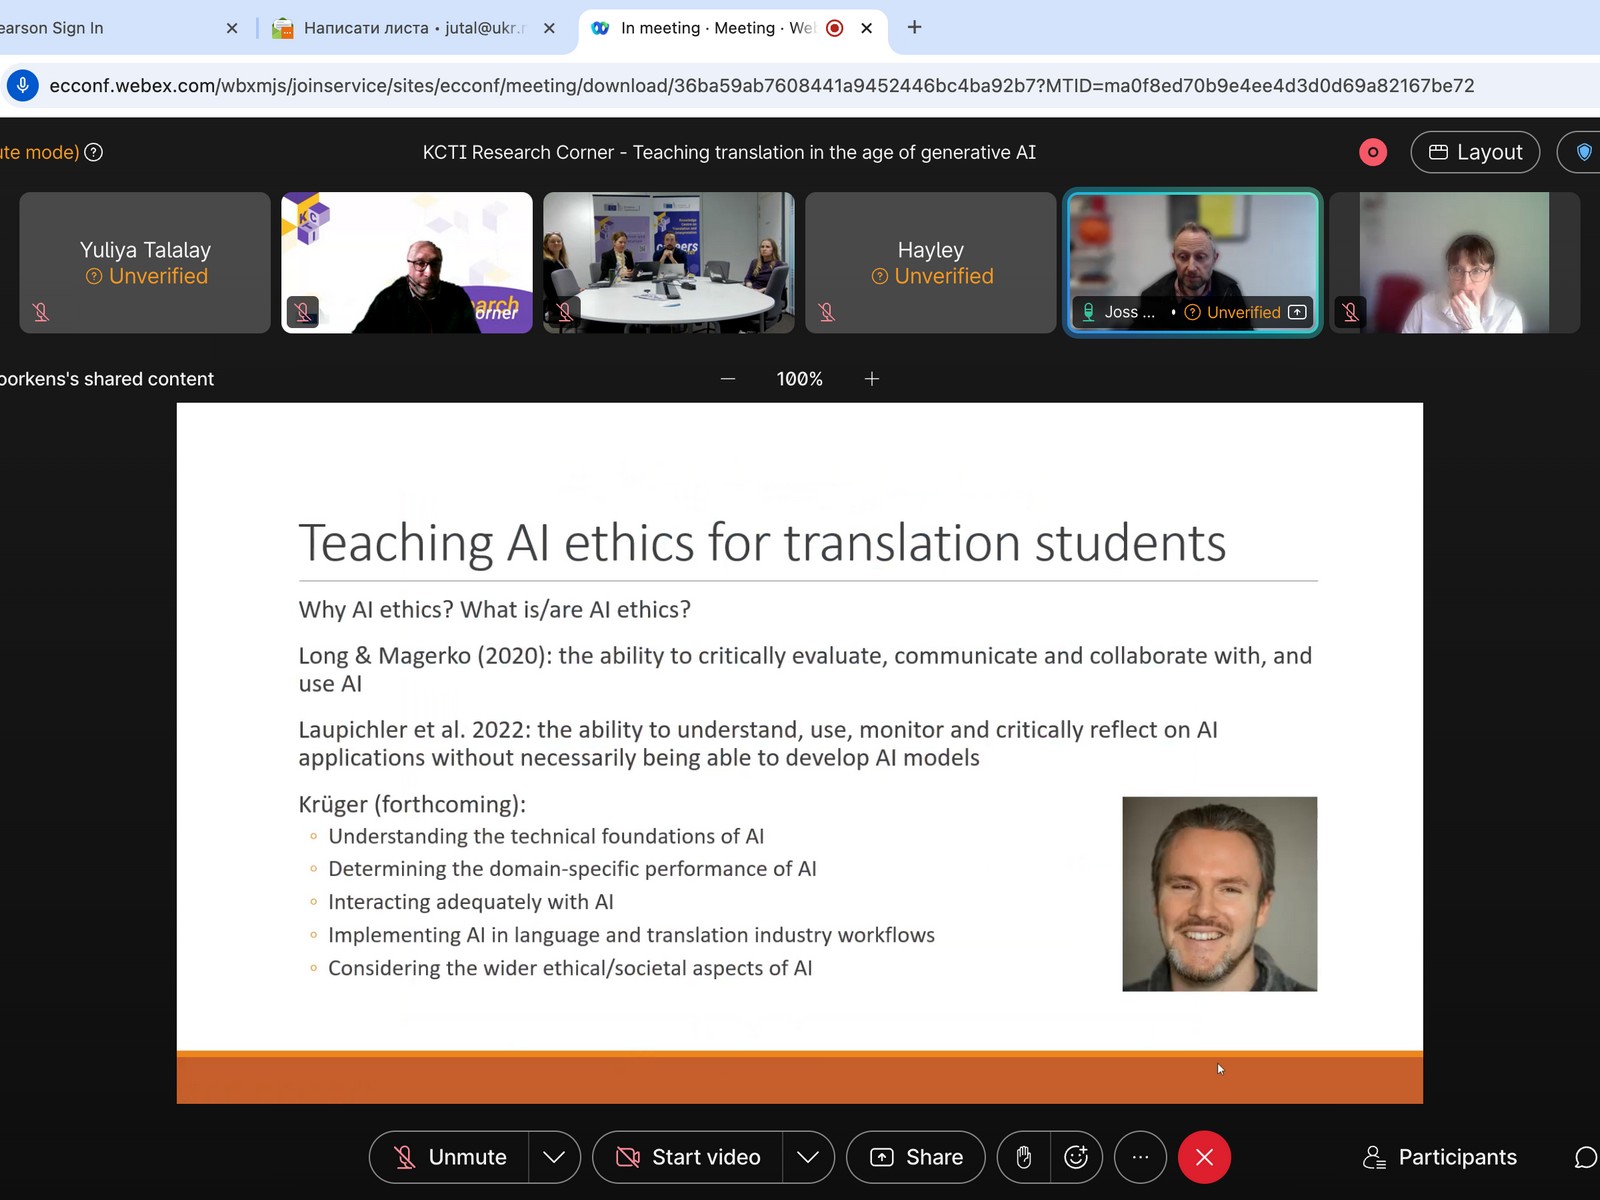Open the reactions smiley icon
1600x1200 pixels.
point(1076,1157)
